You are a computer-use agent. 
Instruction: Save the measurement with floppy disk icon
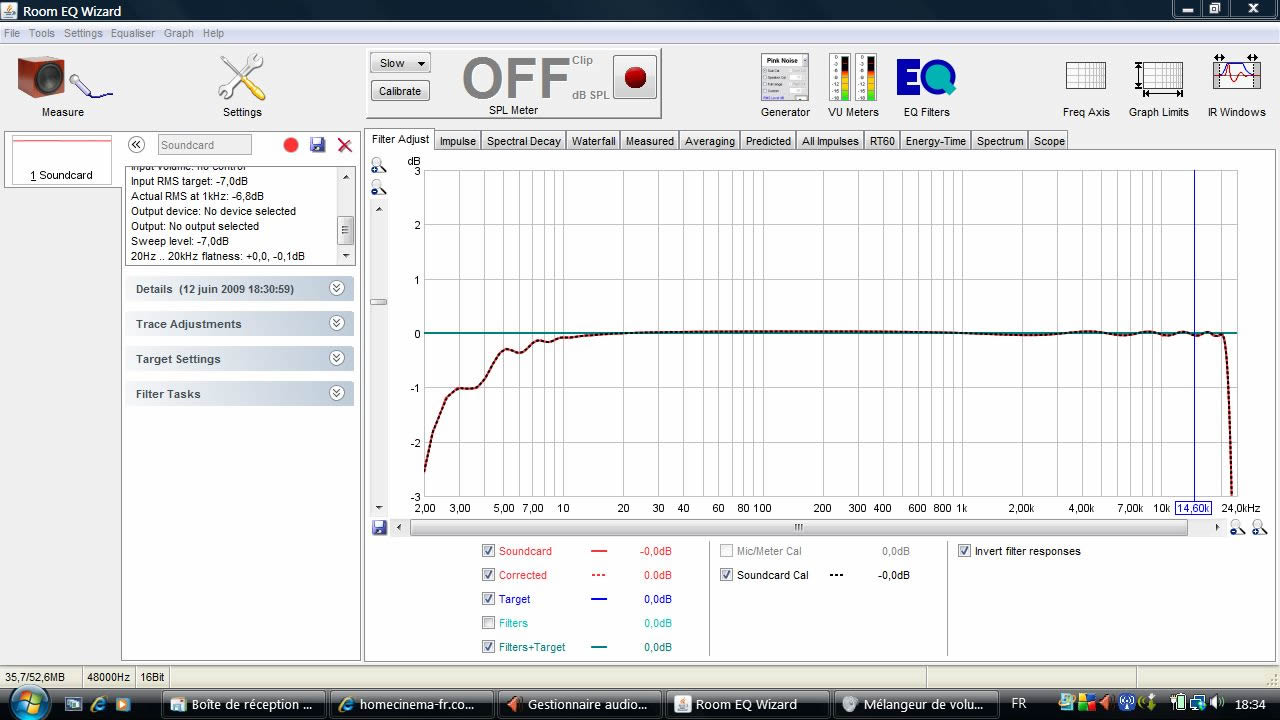pyautogui.click(x=318, y=145)
